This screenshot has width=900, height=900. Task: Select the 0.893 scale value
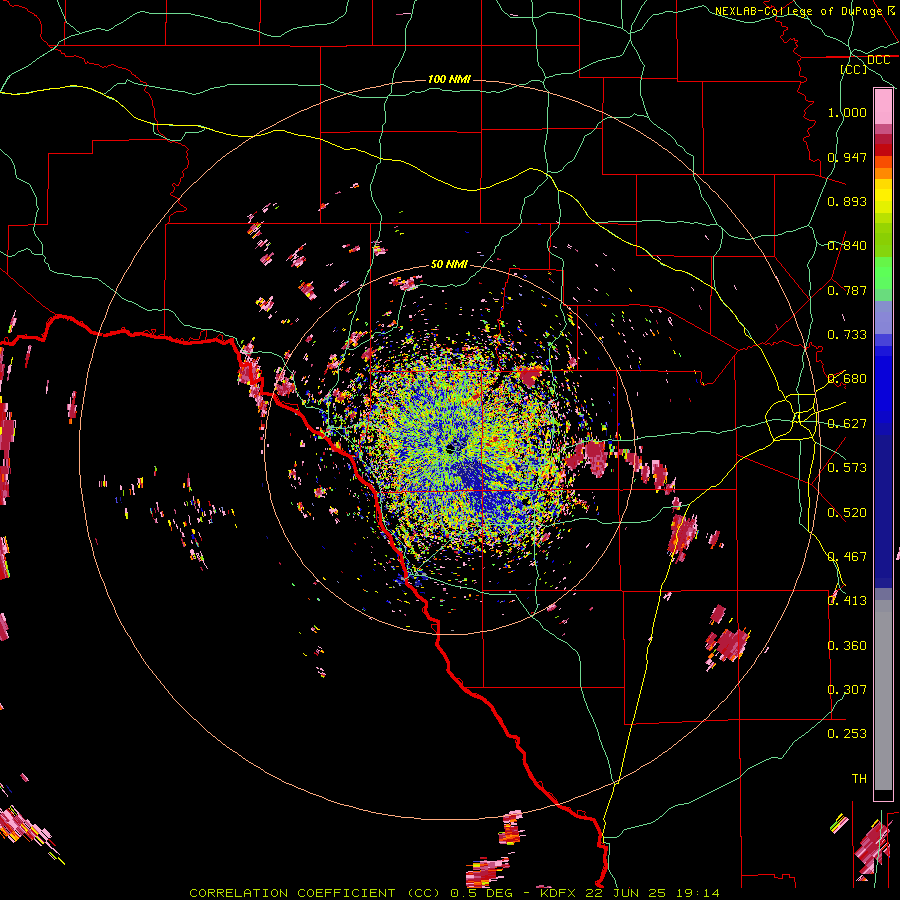pyautogui.click(x=847, y=201)
